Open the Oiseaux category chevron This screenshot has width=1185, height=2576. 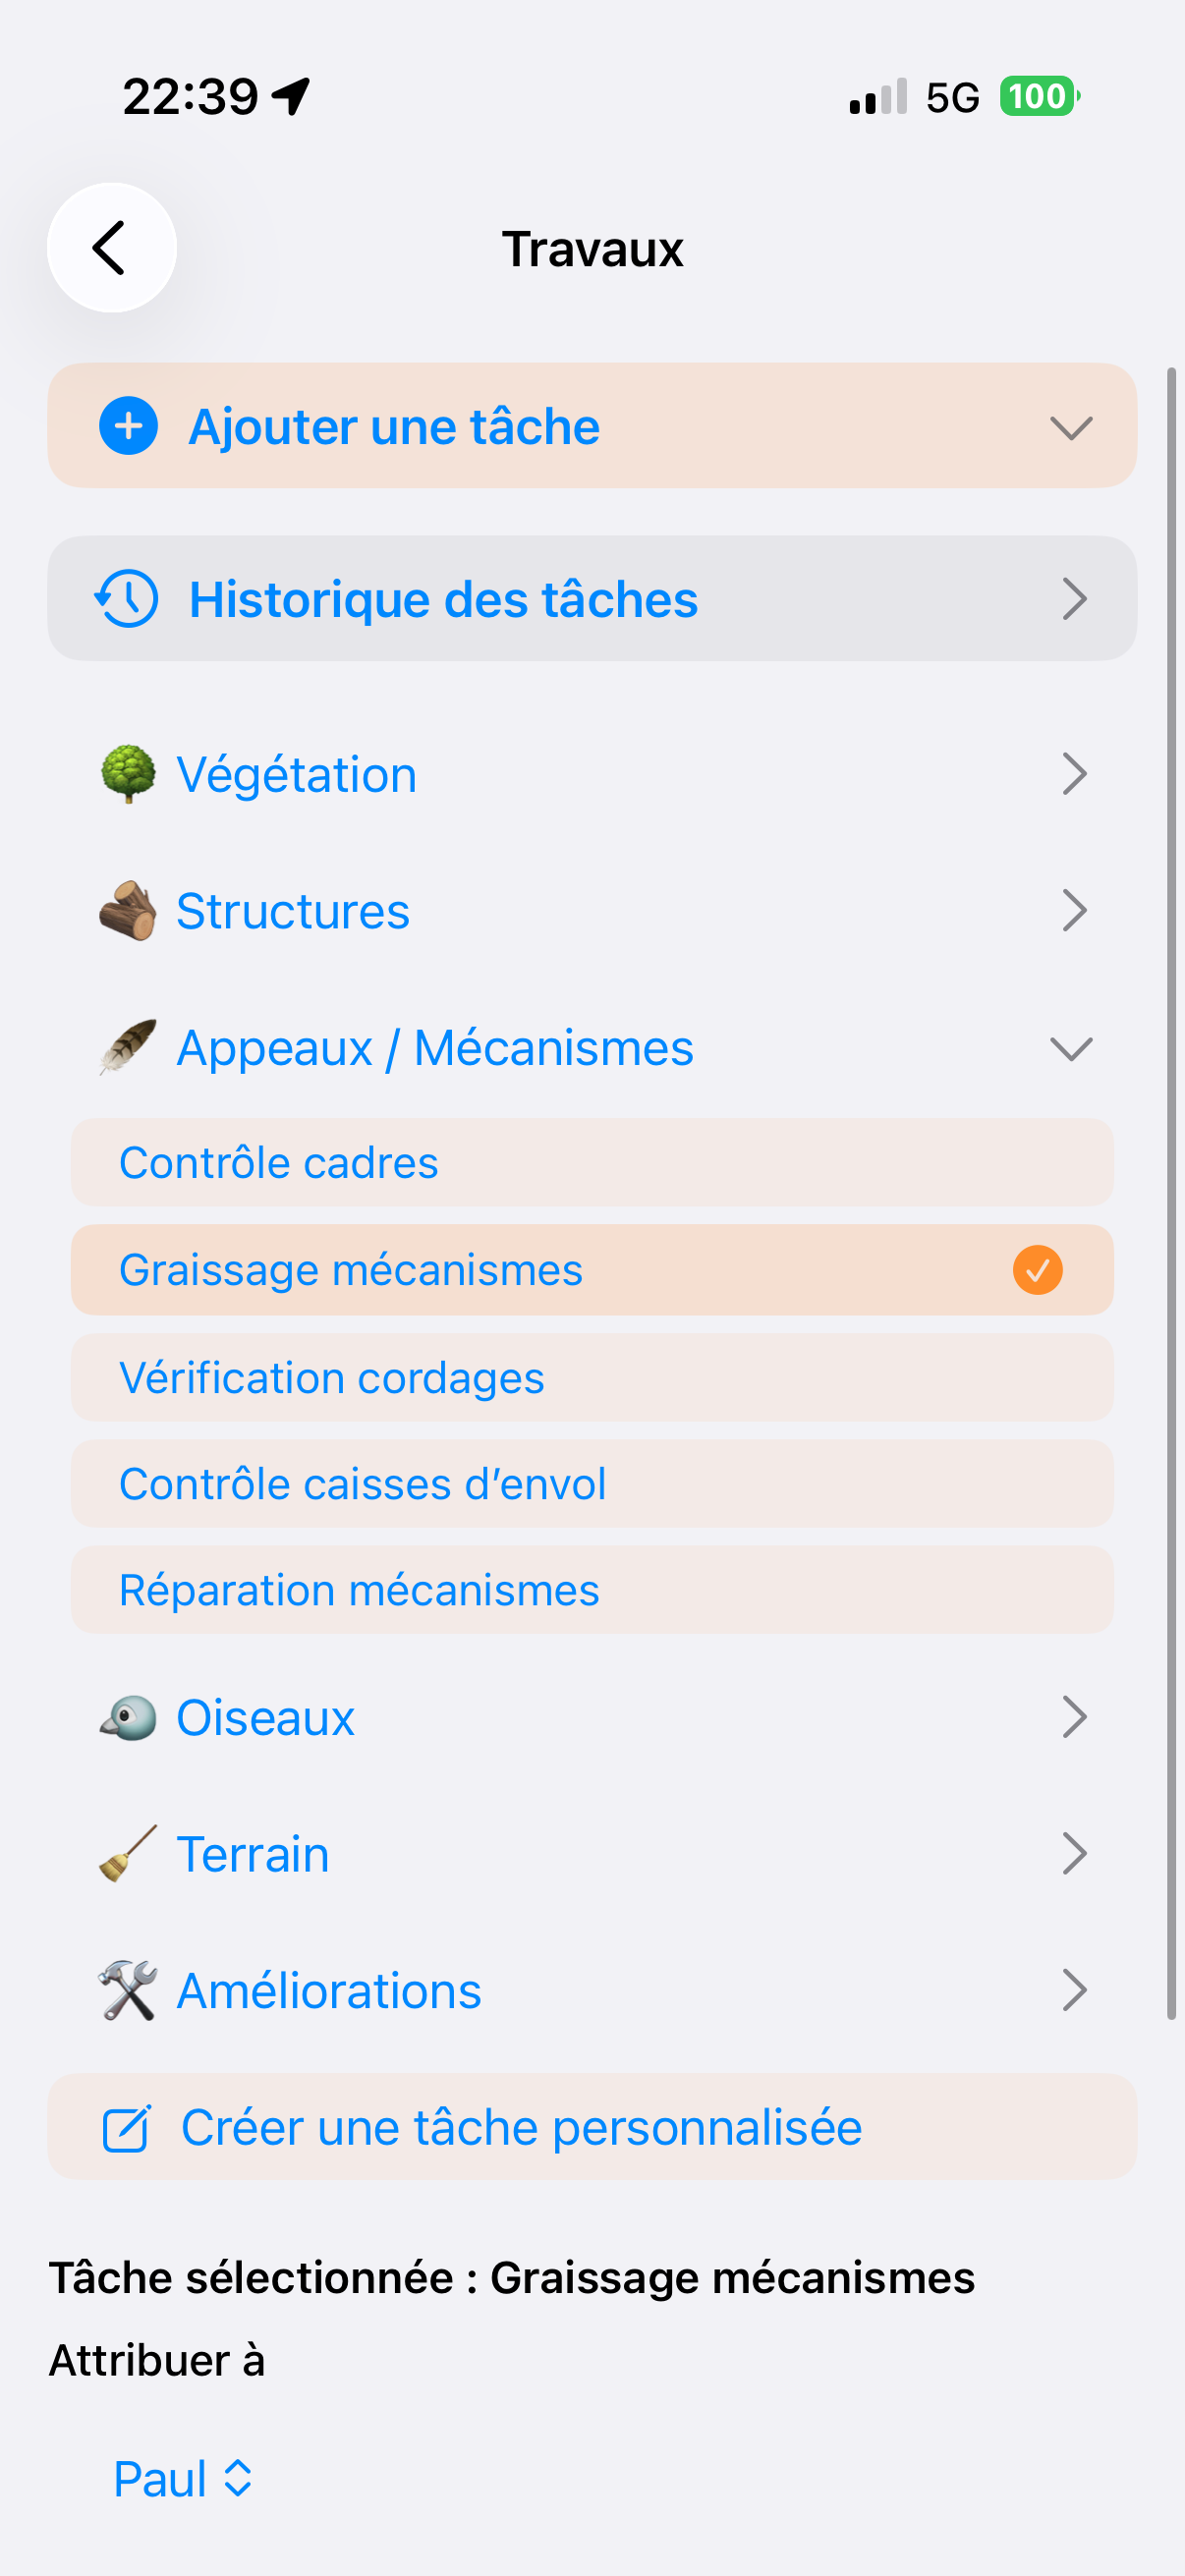pyautogui.click(x=1074, y=1718)
